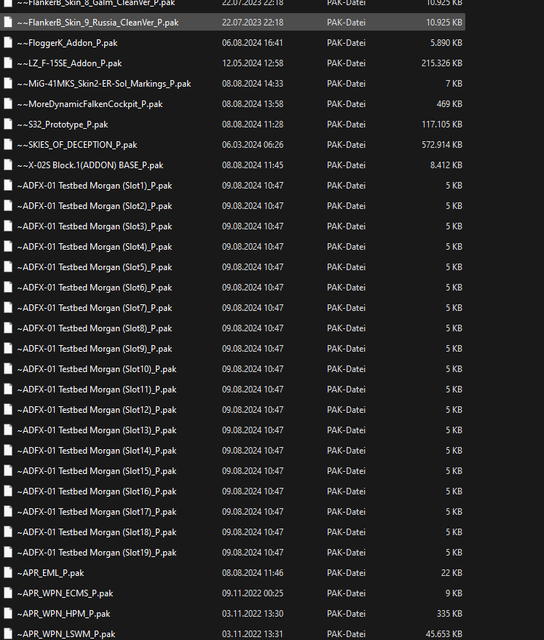Click file icon of ~~S32_Prototype_P.pak
The height and width of the screenshot is (640, 544).
pyautogui.click(x=8, y=124)
